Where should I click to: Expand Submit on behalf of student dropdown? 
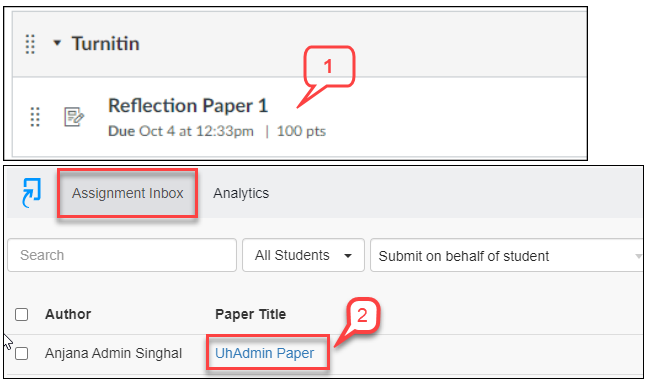click(507, 255)
